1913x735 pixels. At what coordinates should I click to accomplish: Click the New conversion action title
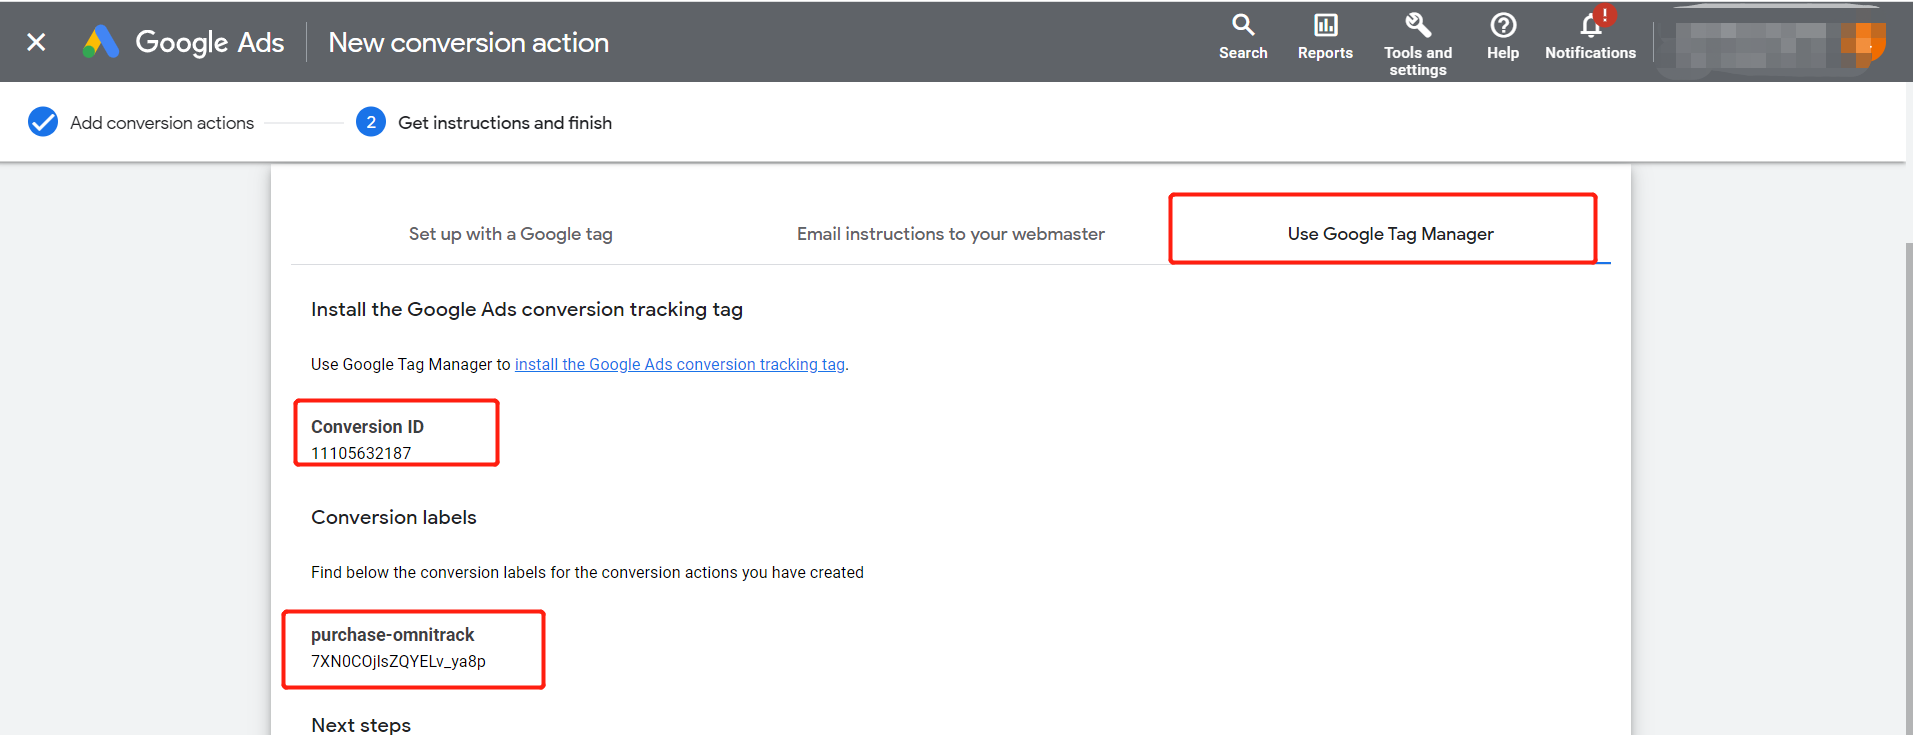click(469, 43)
